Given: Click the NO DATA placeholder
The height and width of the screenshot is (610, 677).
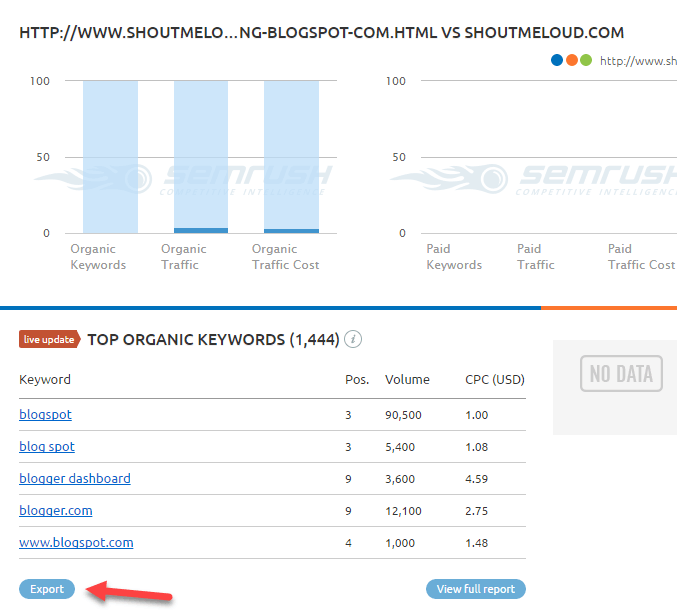Looking at the screenshot, I should pos(621,373).
